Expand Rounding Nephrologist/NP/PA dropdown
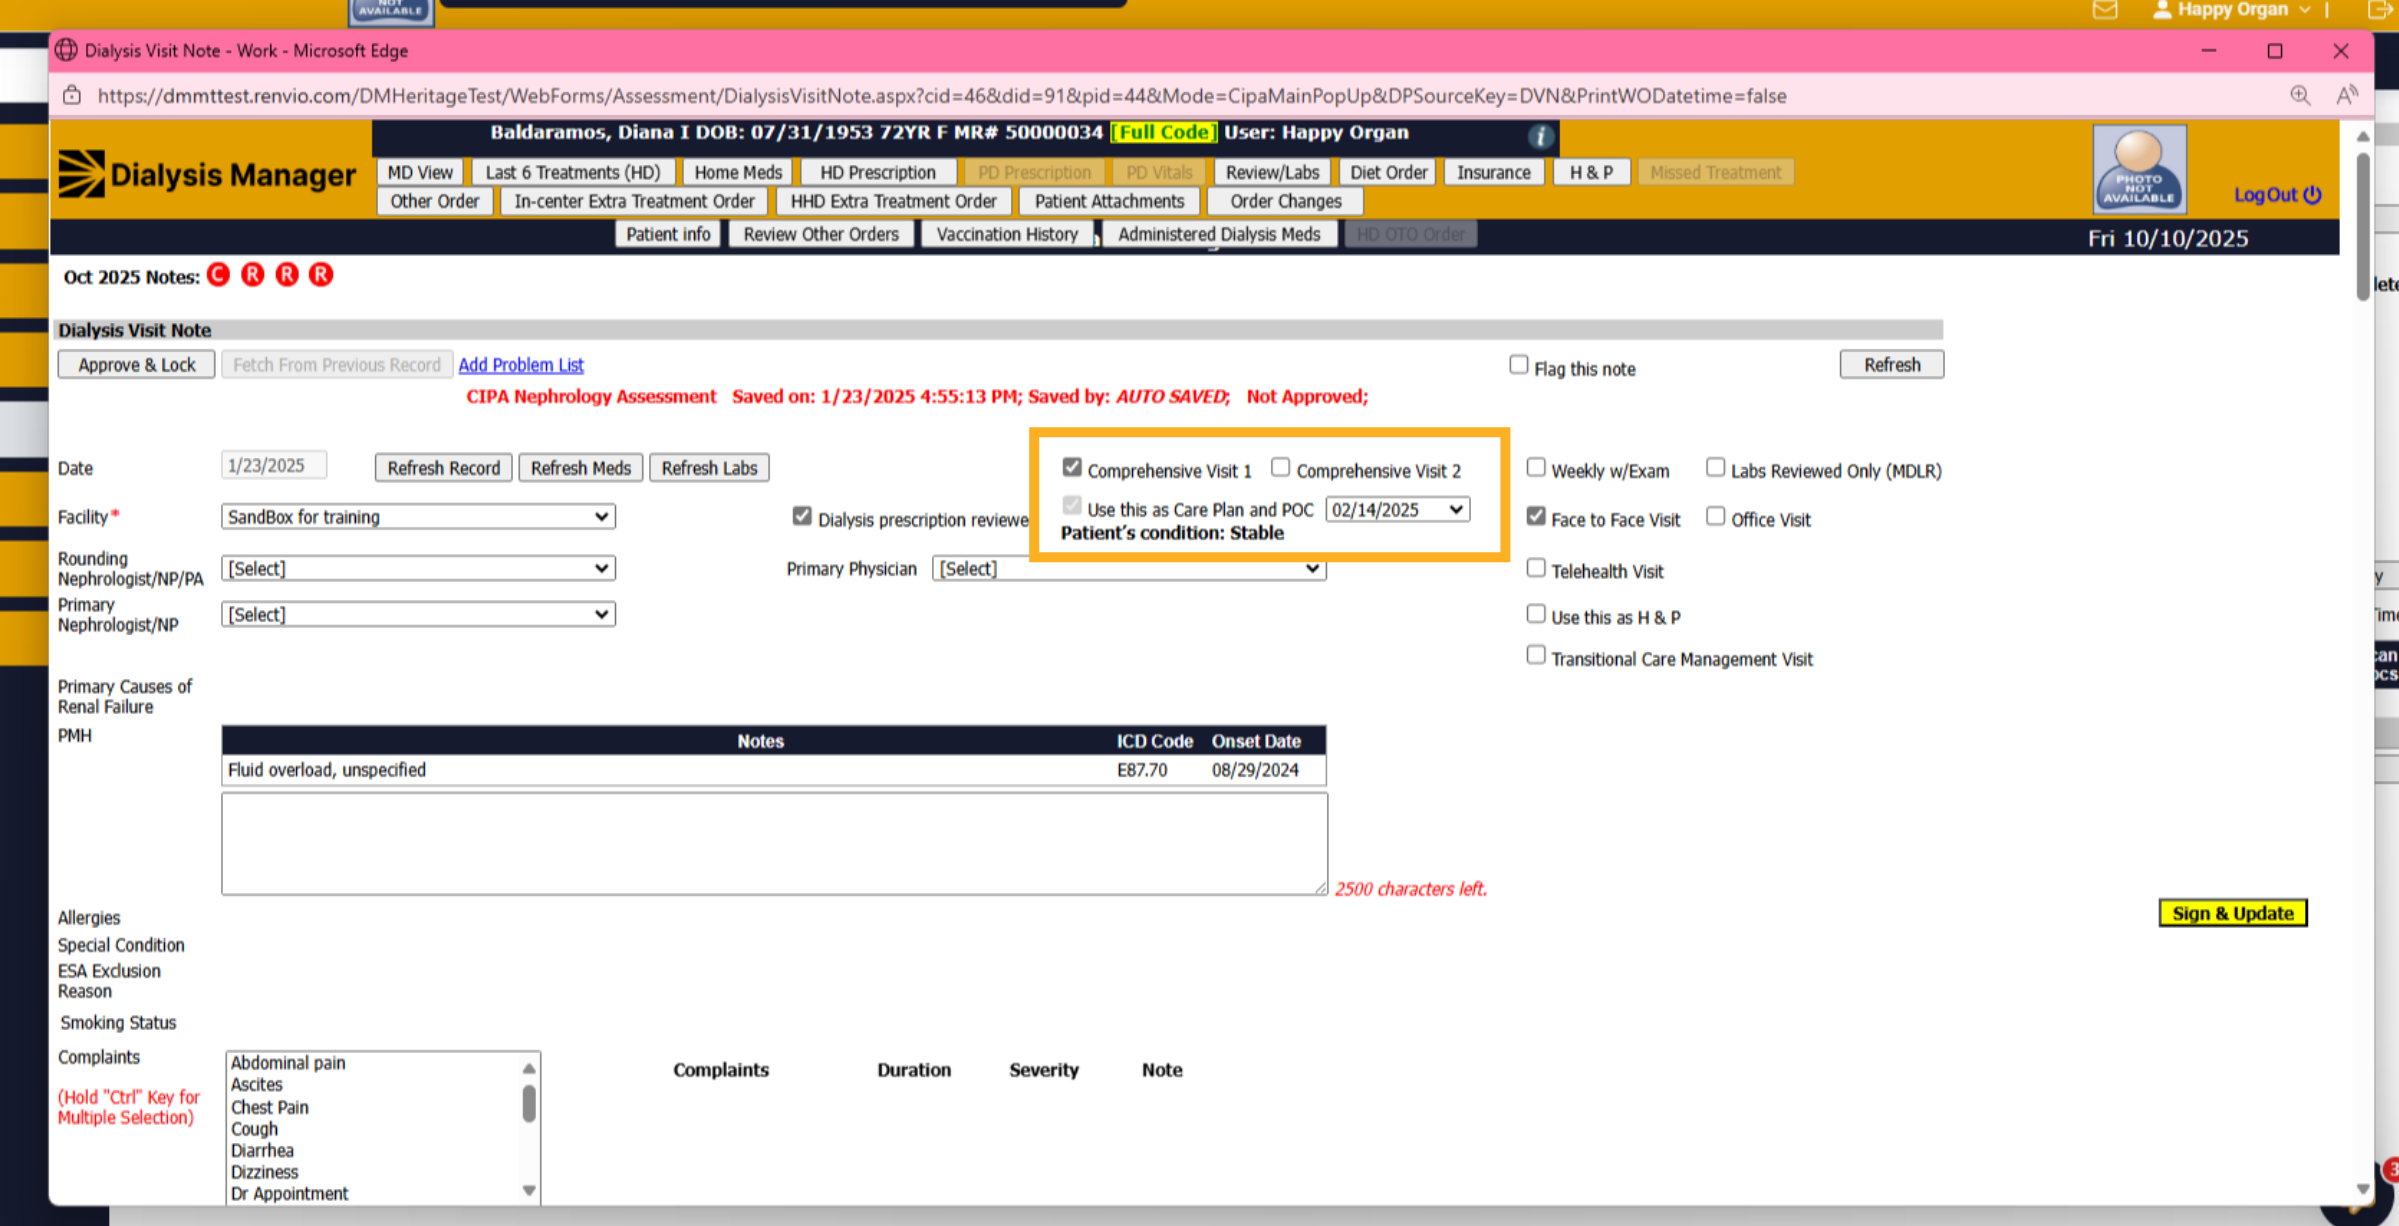 418,568
